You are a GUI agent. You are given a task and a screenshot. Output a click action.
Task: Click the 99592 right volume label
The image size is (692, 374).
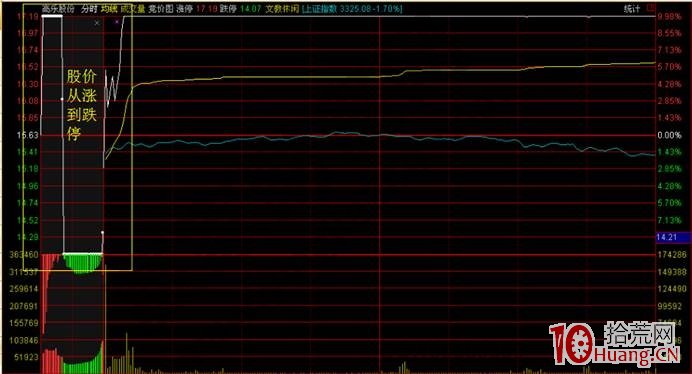click(670, 306)
